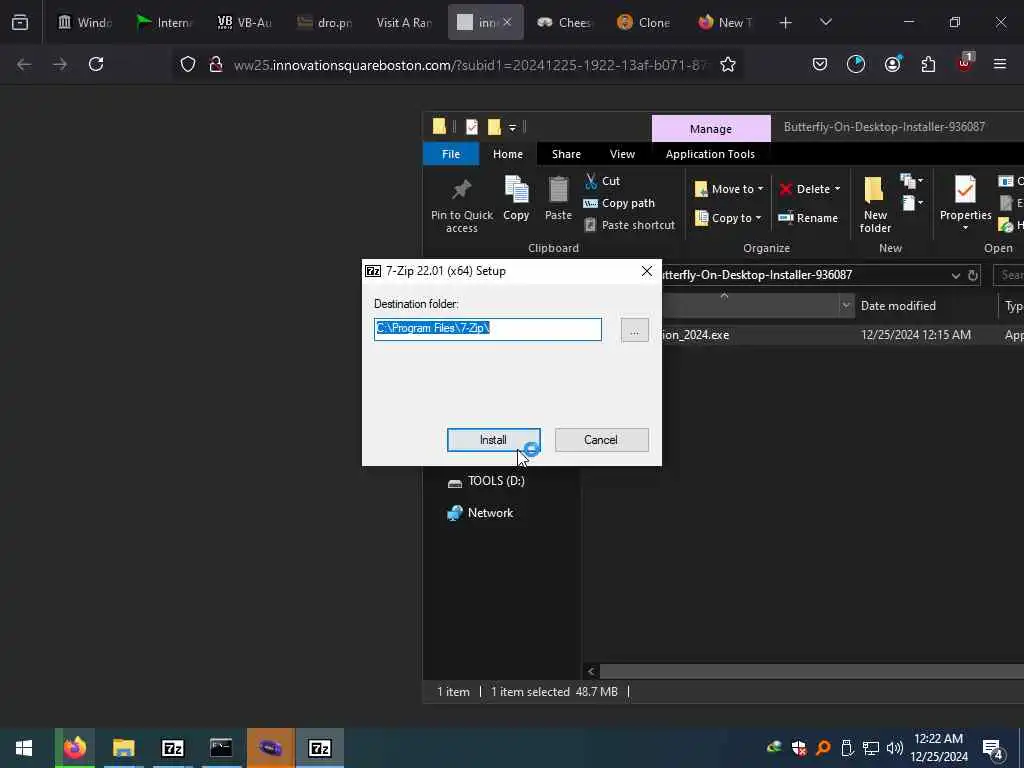Click New folder in ribbon
The height and width of the screenshot is (768, 1024).
pyautogui.click(x=875, y=204)
